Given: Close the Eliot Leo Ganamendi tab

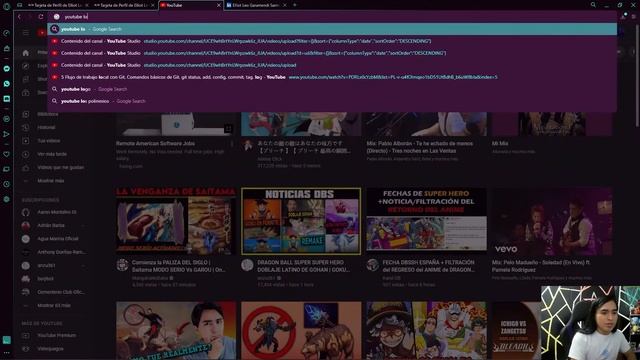Looking at the screenshot, I should pos(284,5).
